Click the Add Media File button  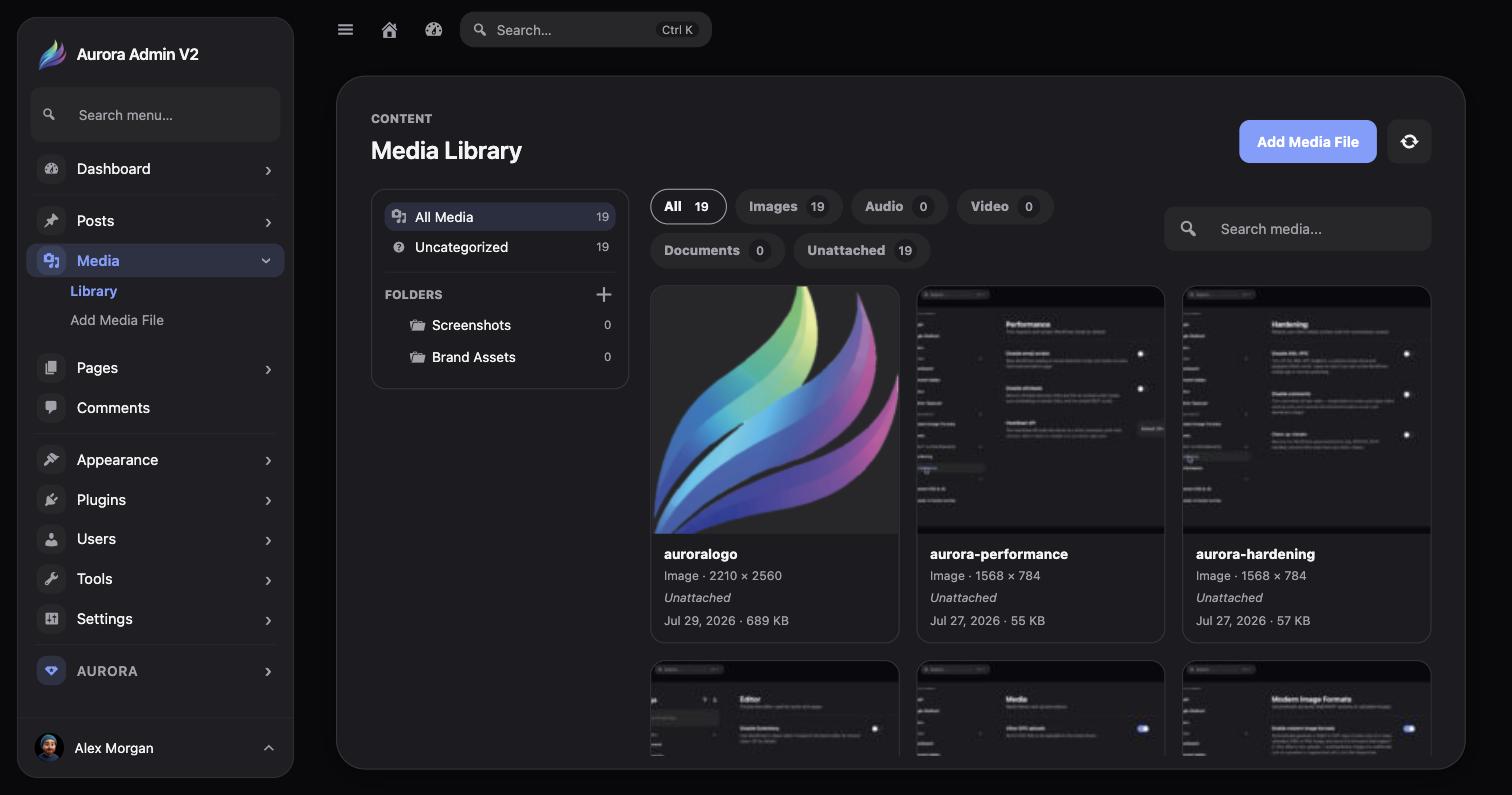(x=1308, y=142)
